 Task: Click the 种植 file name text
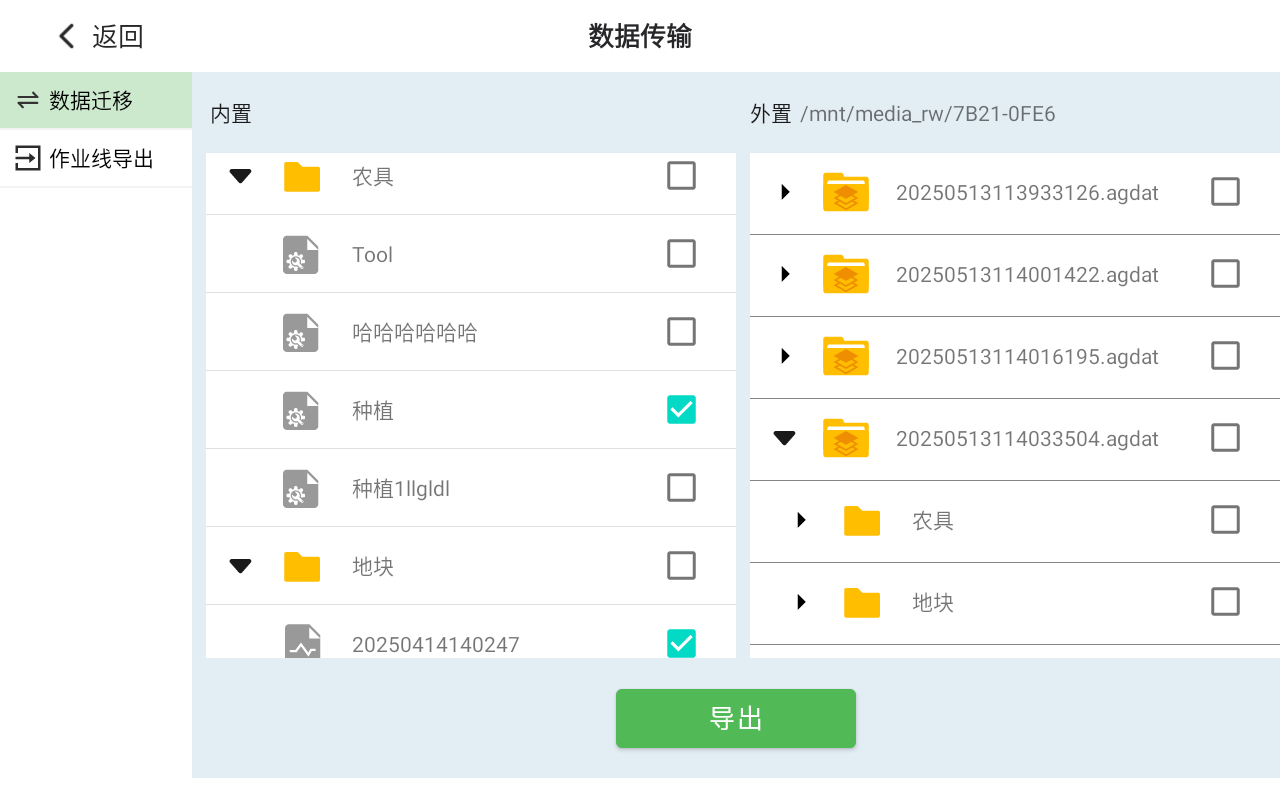tap(373, 411)
